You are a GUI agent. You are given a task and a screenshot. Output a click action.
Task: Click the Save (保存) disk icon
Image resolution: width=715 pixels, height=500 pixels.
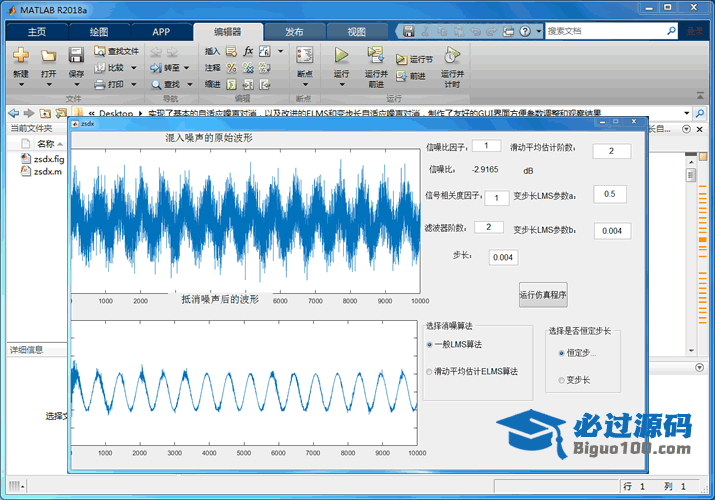[x=76, y=56]
